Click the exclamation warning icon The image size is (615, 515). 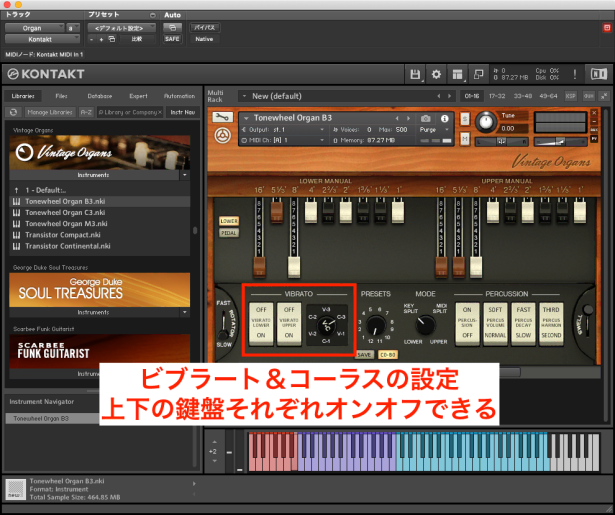click(x=575, y=74)
